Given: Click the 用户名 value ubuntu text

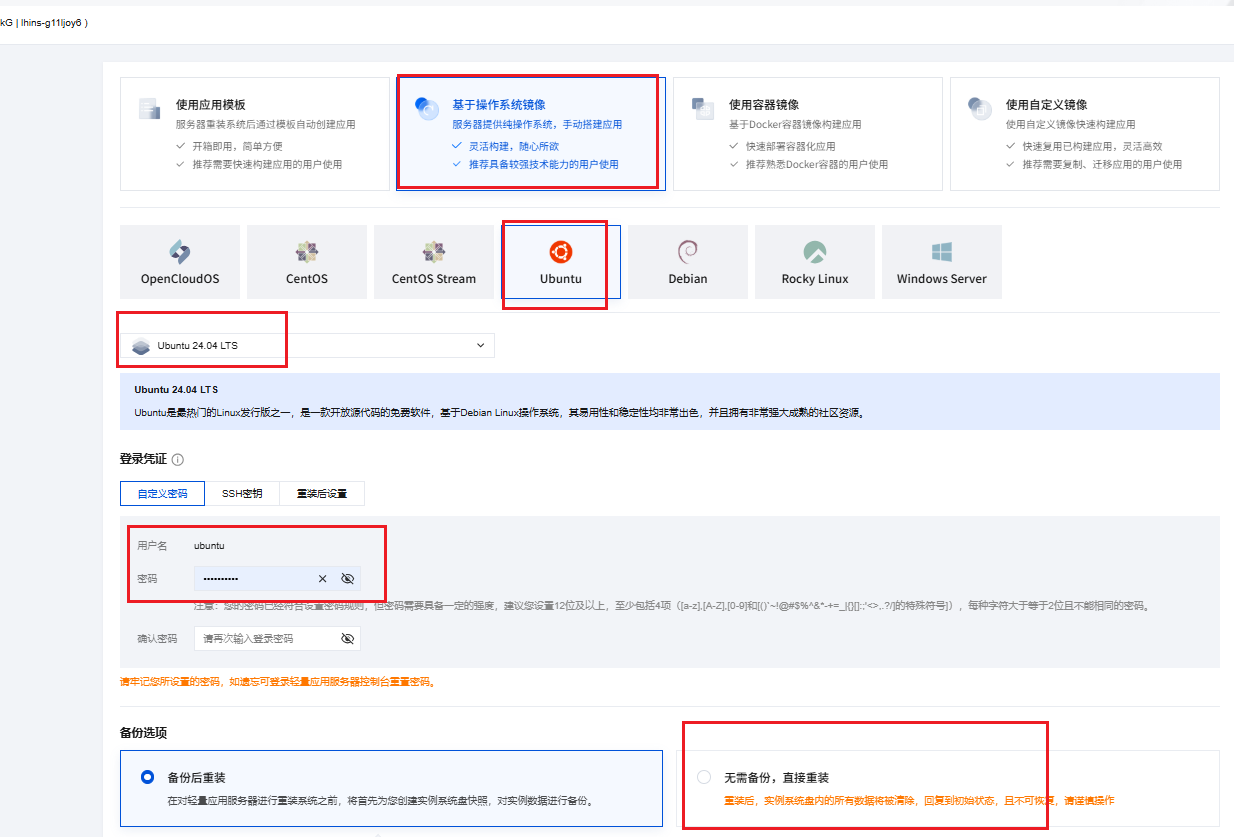Looking at the screenshot, I should pos(209,545).
